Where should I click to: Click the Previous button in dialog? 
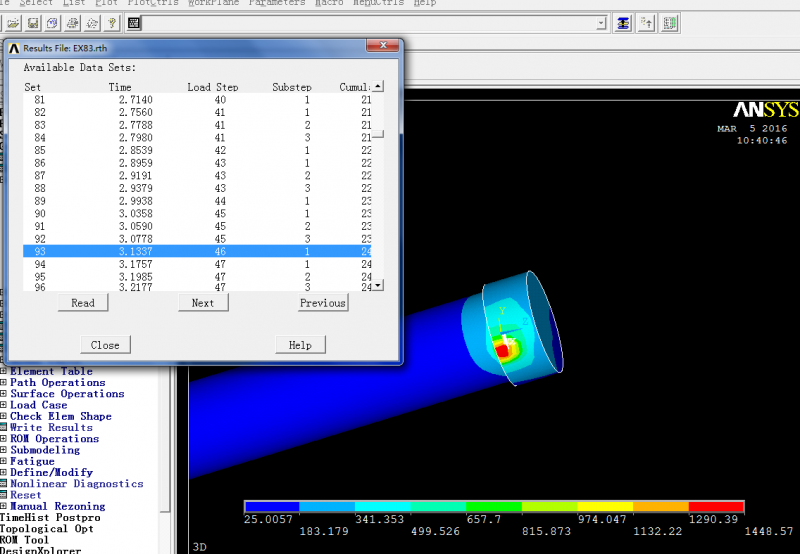[x=322, y=303]
